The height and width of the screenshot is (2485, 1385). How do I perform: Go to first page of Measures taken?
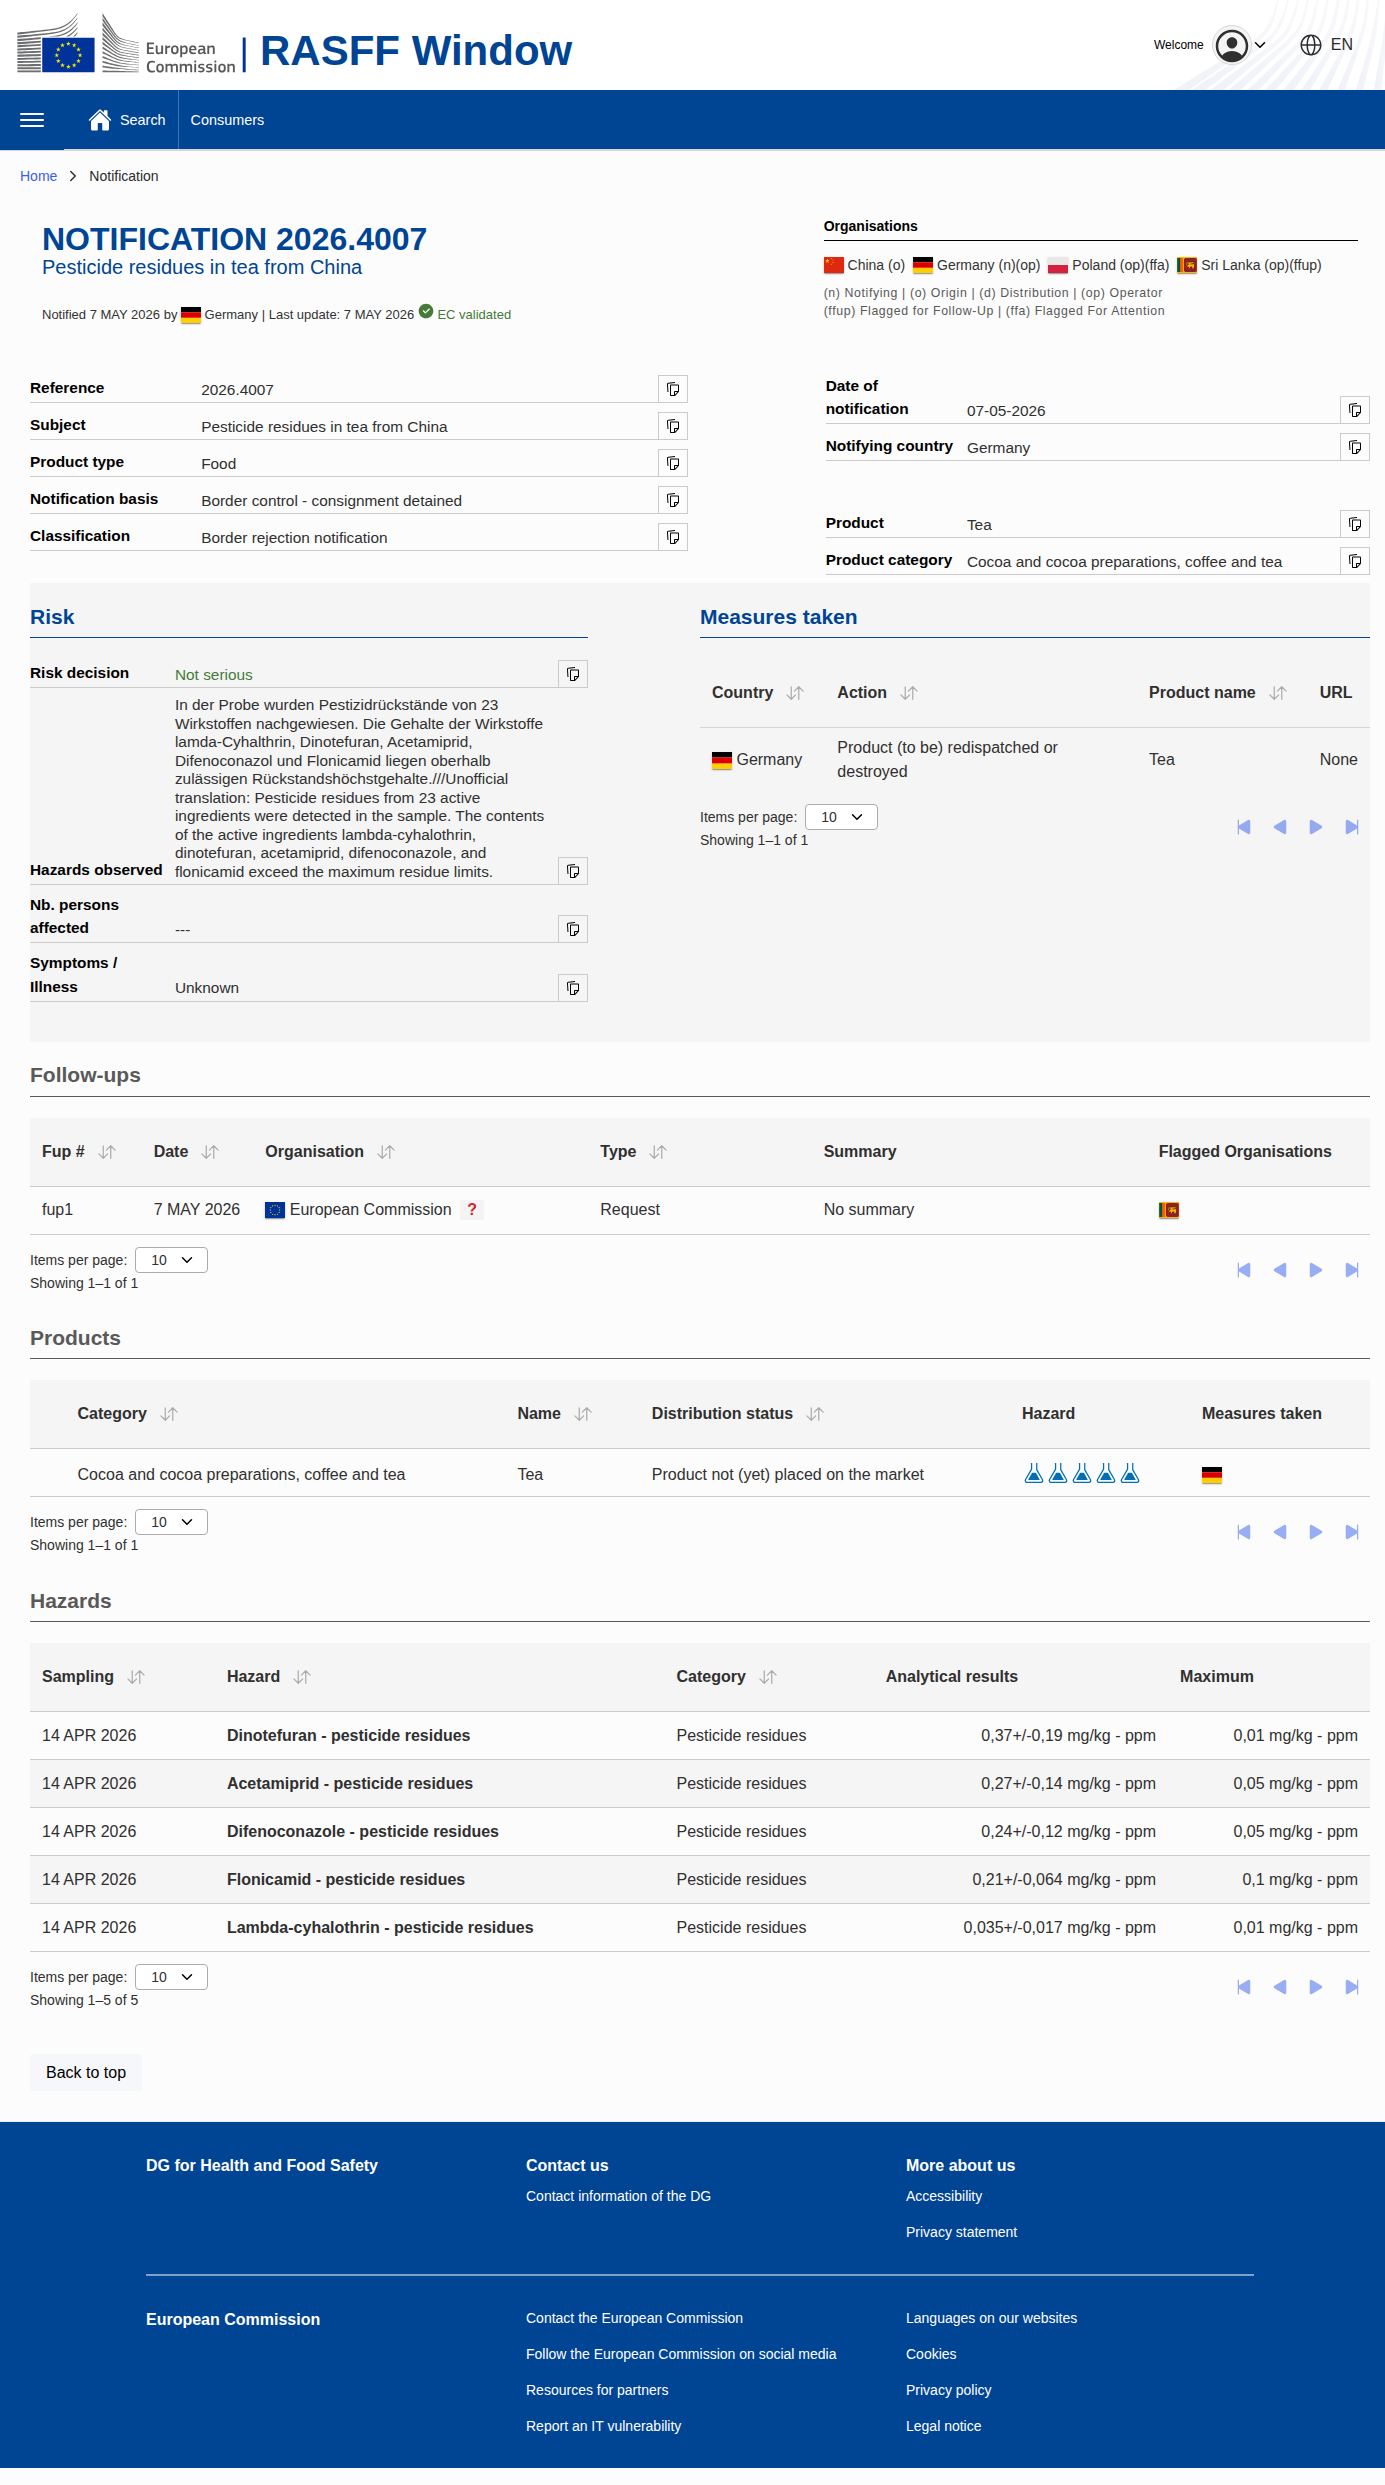1244,827
